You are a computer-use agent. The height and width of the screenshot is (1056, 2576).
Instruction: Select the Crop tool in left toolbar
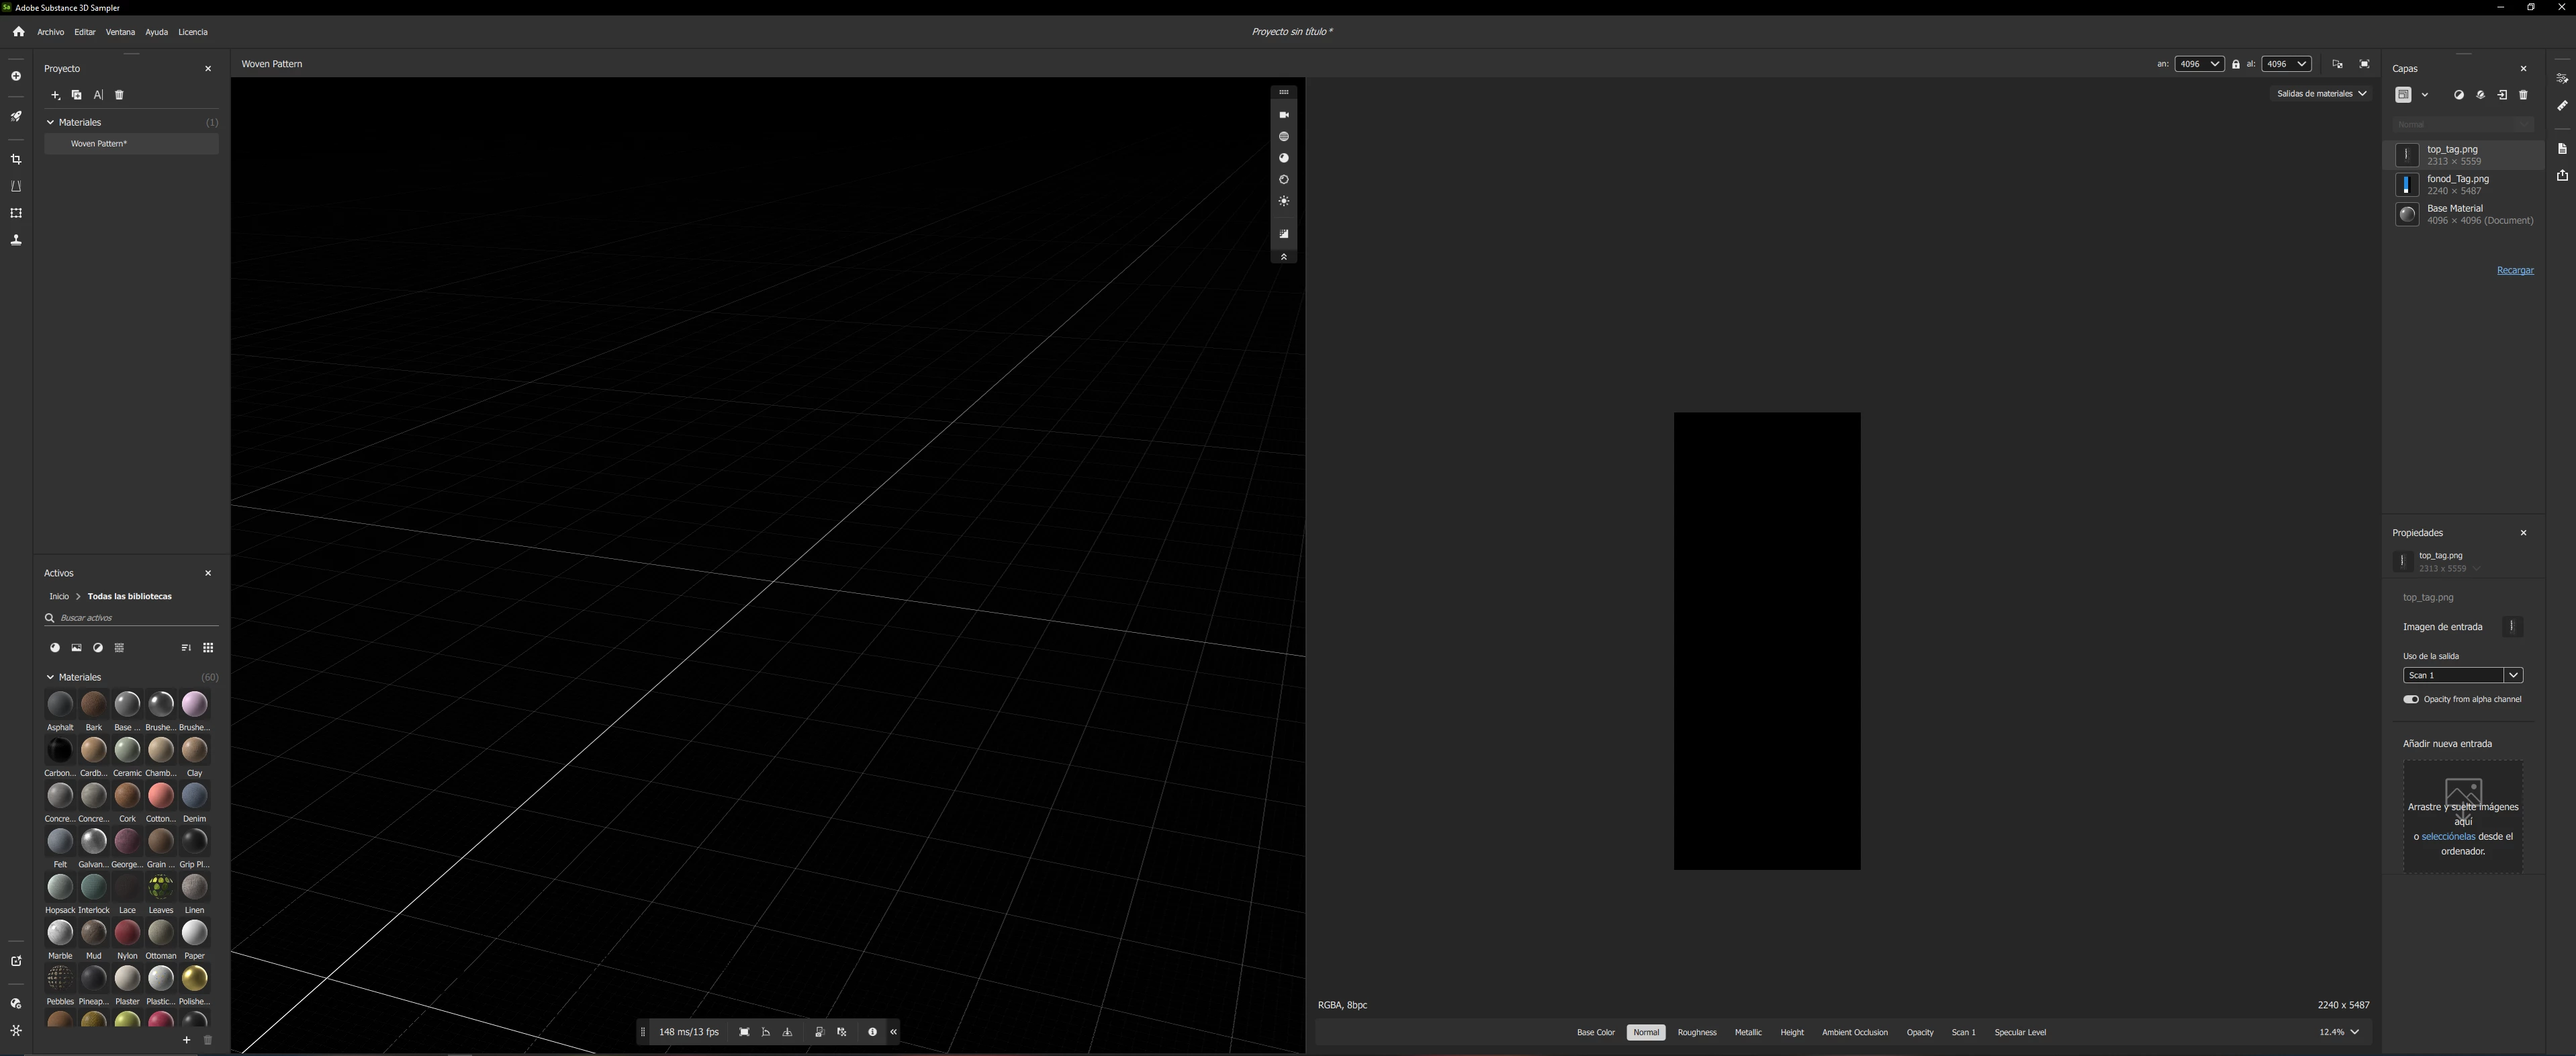coord(16,160)
